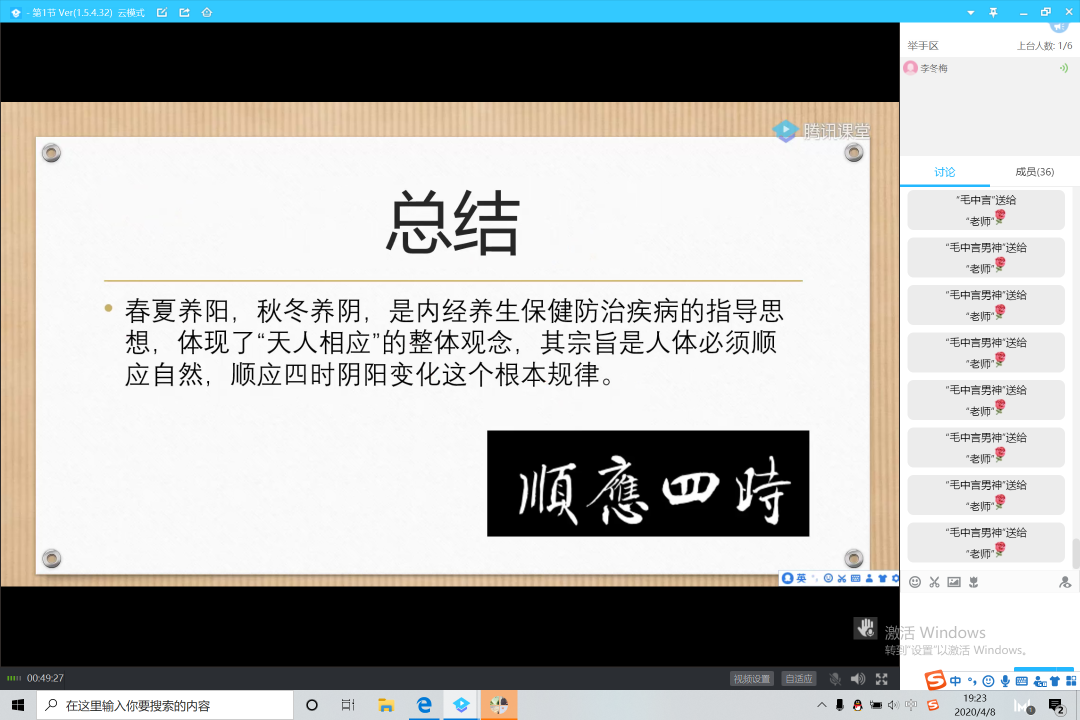
Task: Send a flower gift to teacher
Action: [x=973, y=582]
